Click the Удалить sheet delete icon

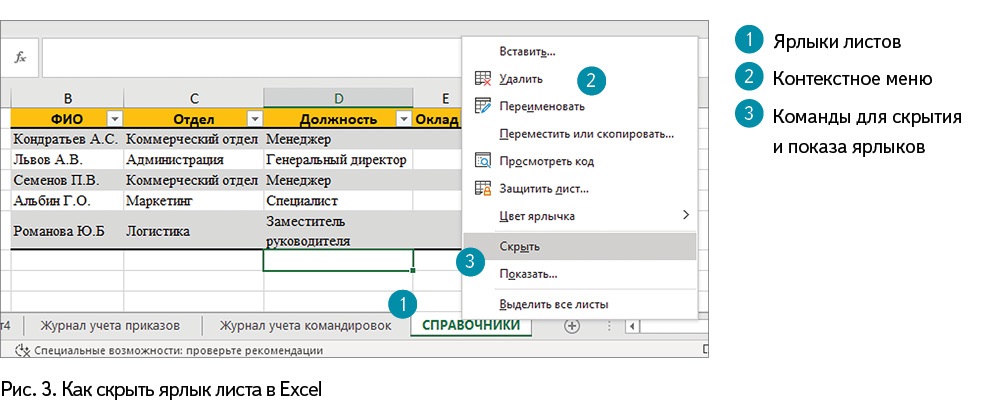point(483,78)
